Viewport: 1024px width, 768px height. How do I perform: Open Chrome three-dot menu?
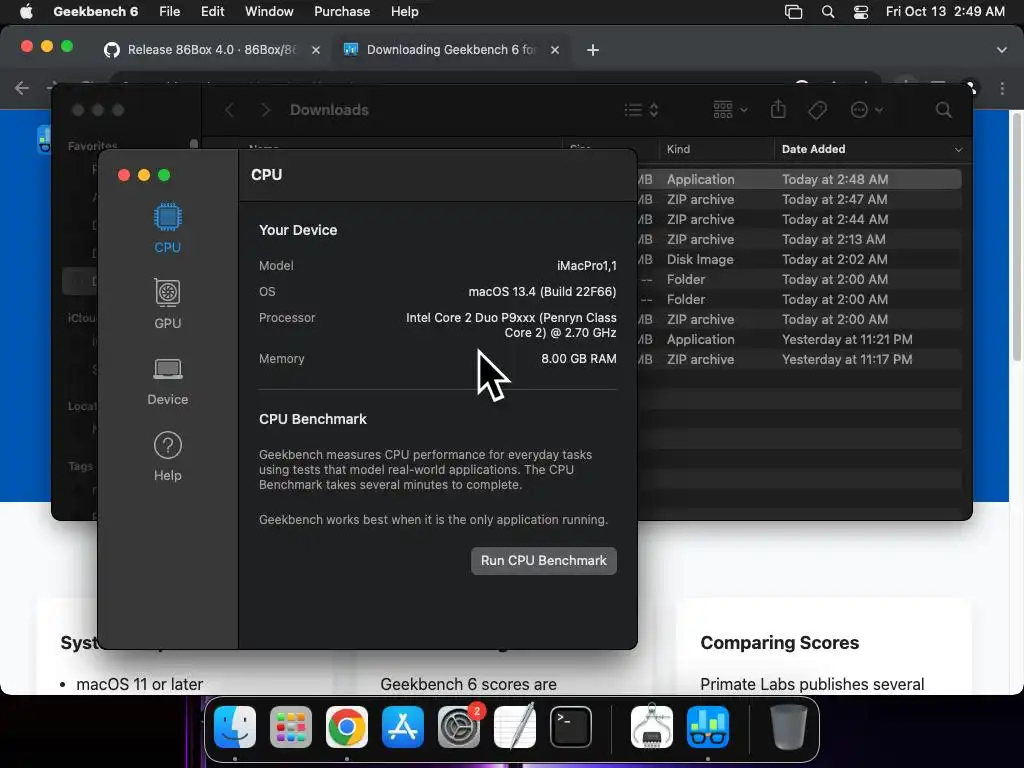tap(1002, 88)
